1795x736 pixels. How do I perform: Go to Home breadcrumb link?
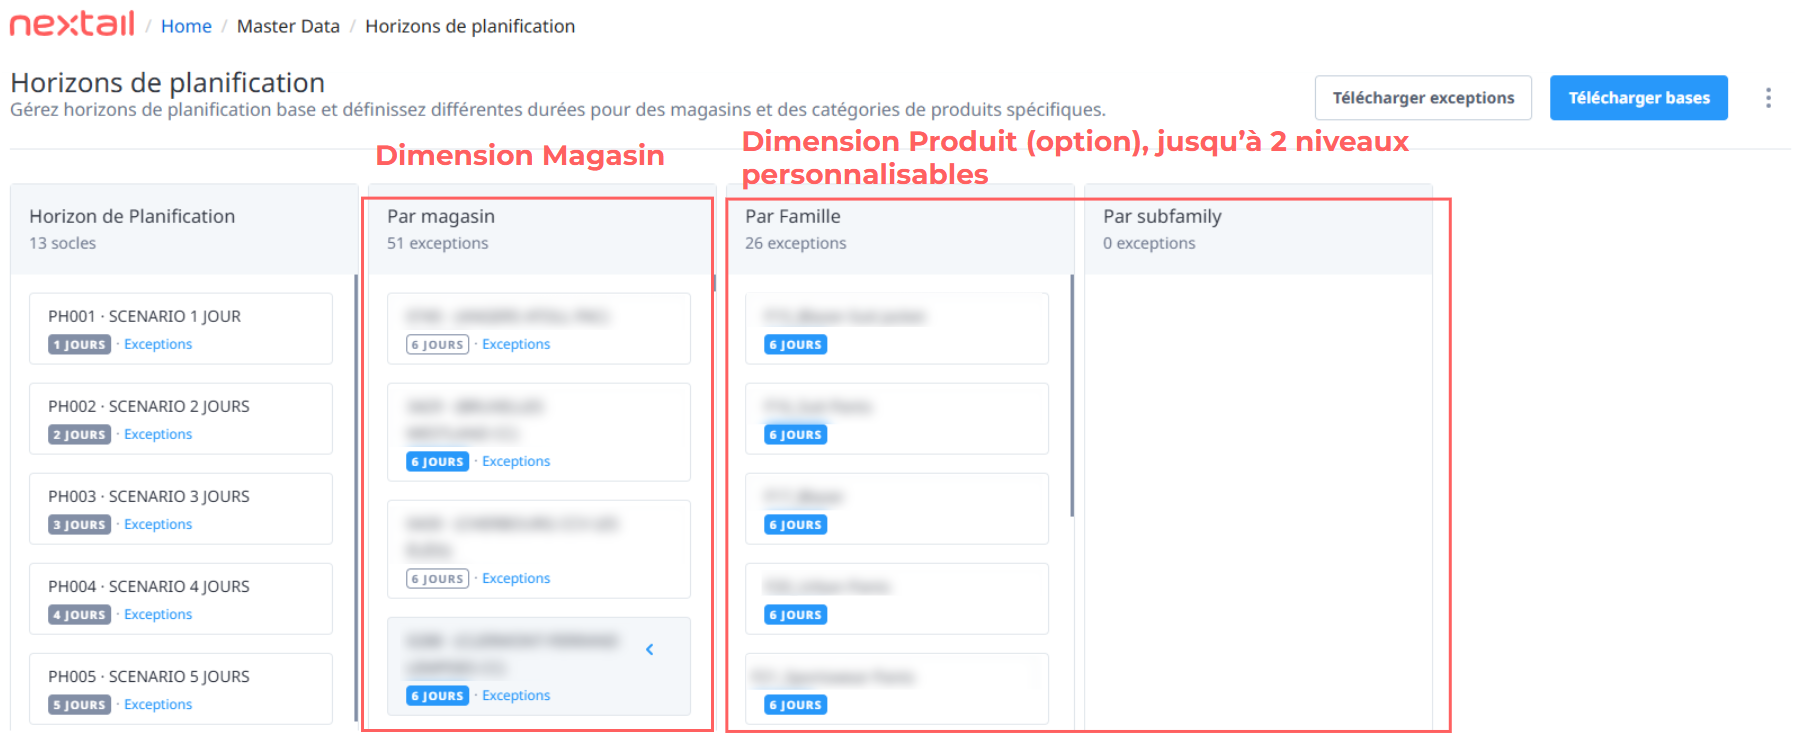(186, 26)
